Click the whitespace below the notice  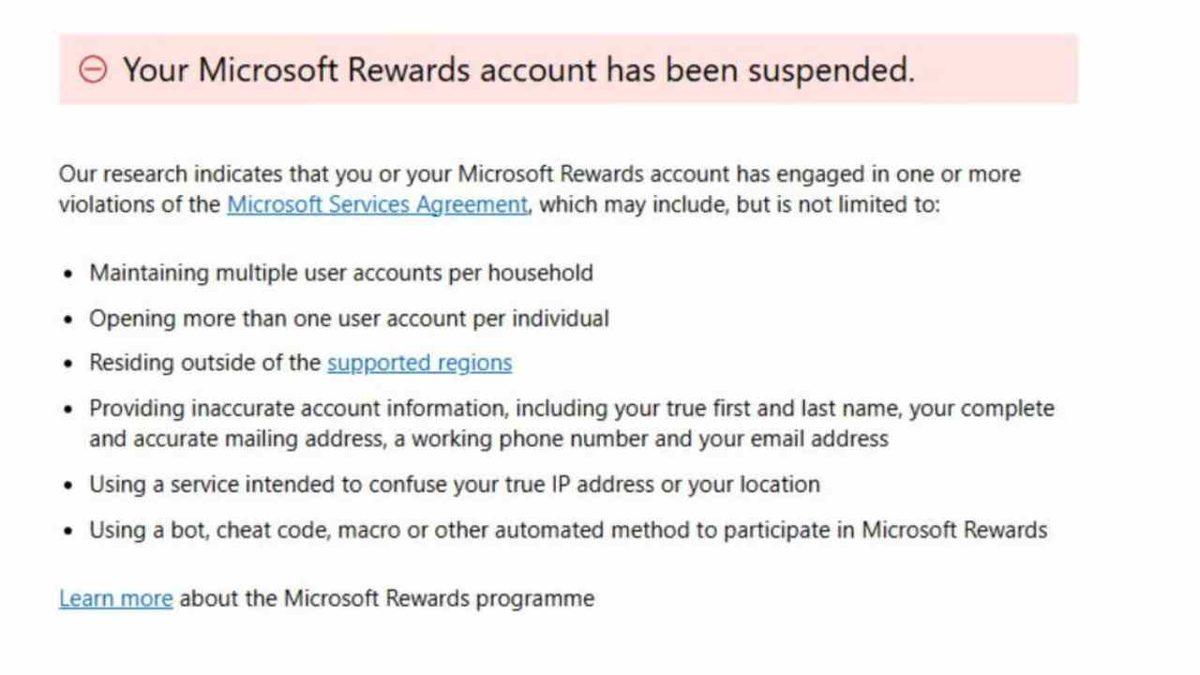tap(600, 650)
